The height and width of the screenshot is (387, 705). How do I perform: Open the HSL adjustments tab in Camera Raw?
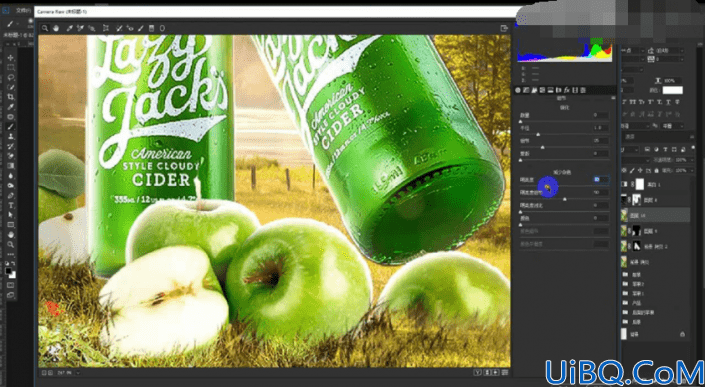pos(542,90)
